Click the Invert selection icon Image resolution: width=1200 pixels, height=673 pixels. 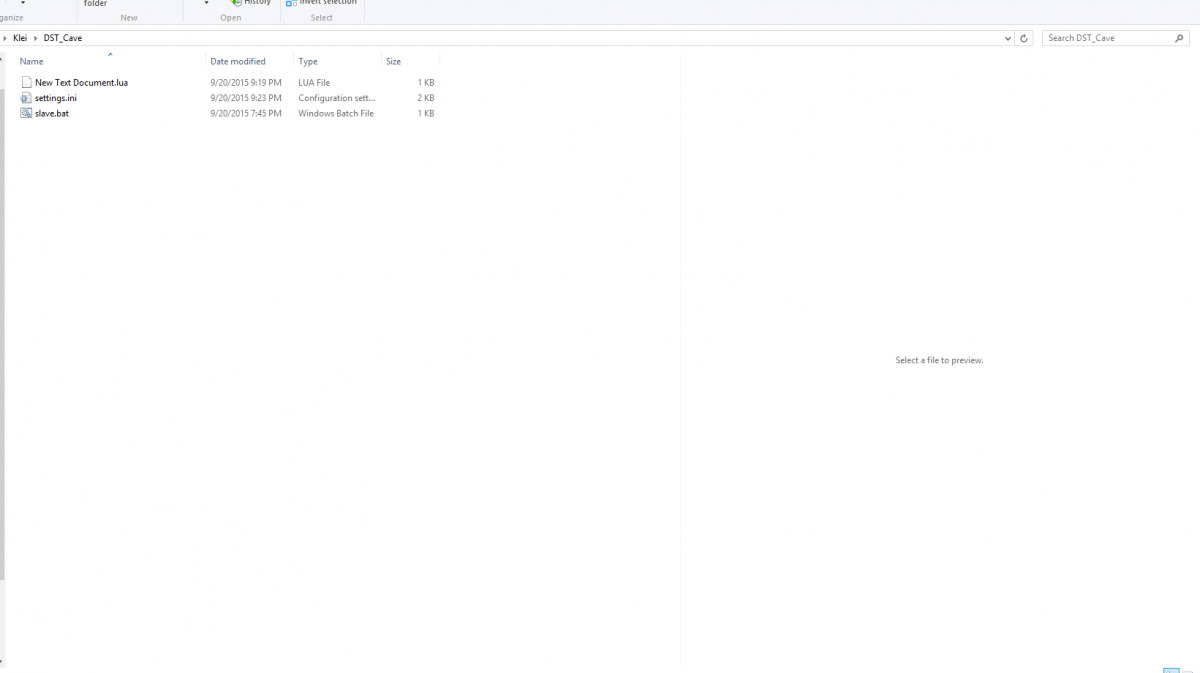291,3
